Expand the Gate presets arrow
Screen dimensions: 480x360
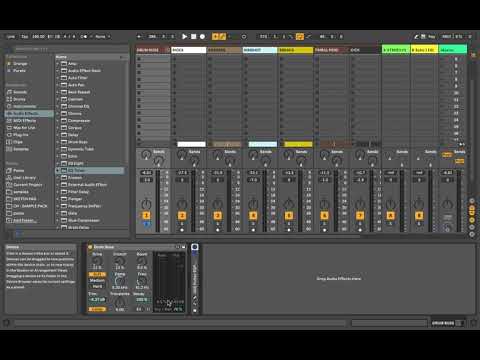pyautogui.click(x=58, y=213)
